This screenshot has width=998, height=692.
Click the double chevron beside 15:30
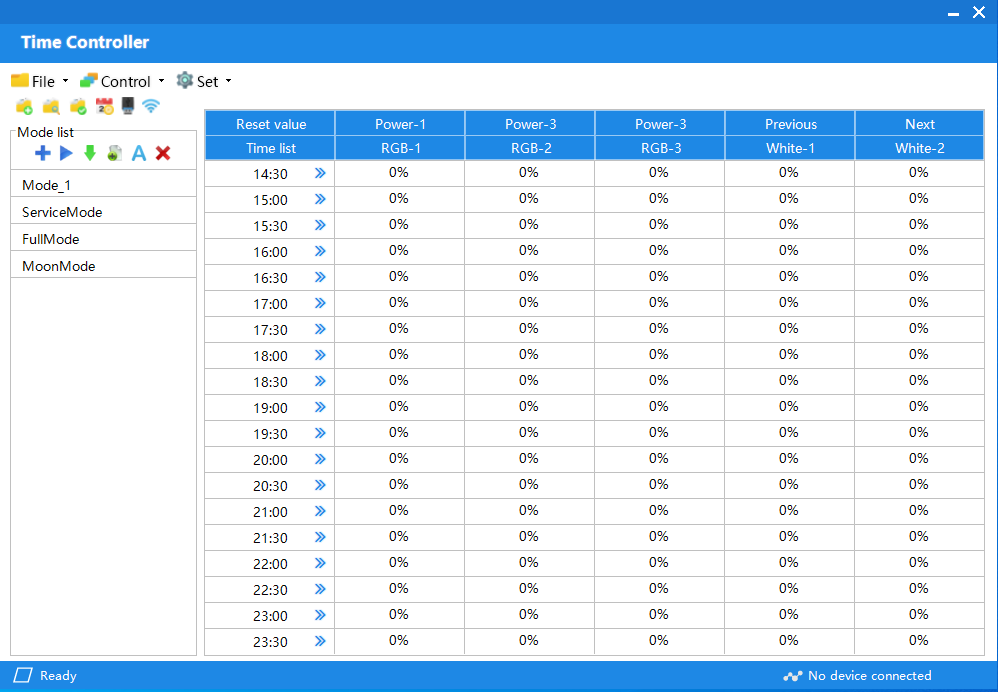click(x=320, y=225)
